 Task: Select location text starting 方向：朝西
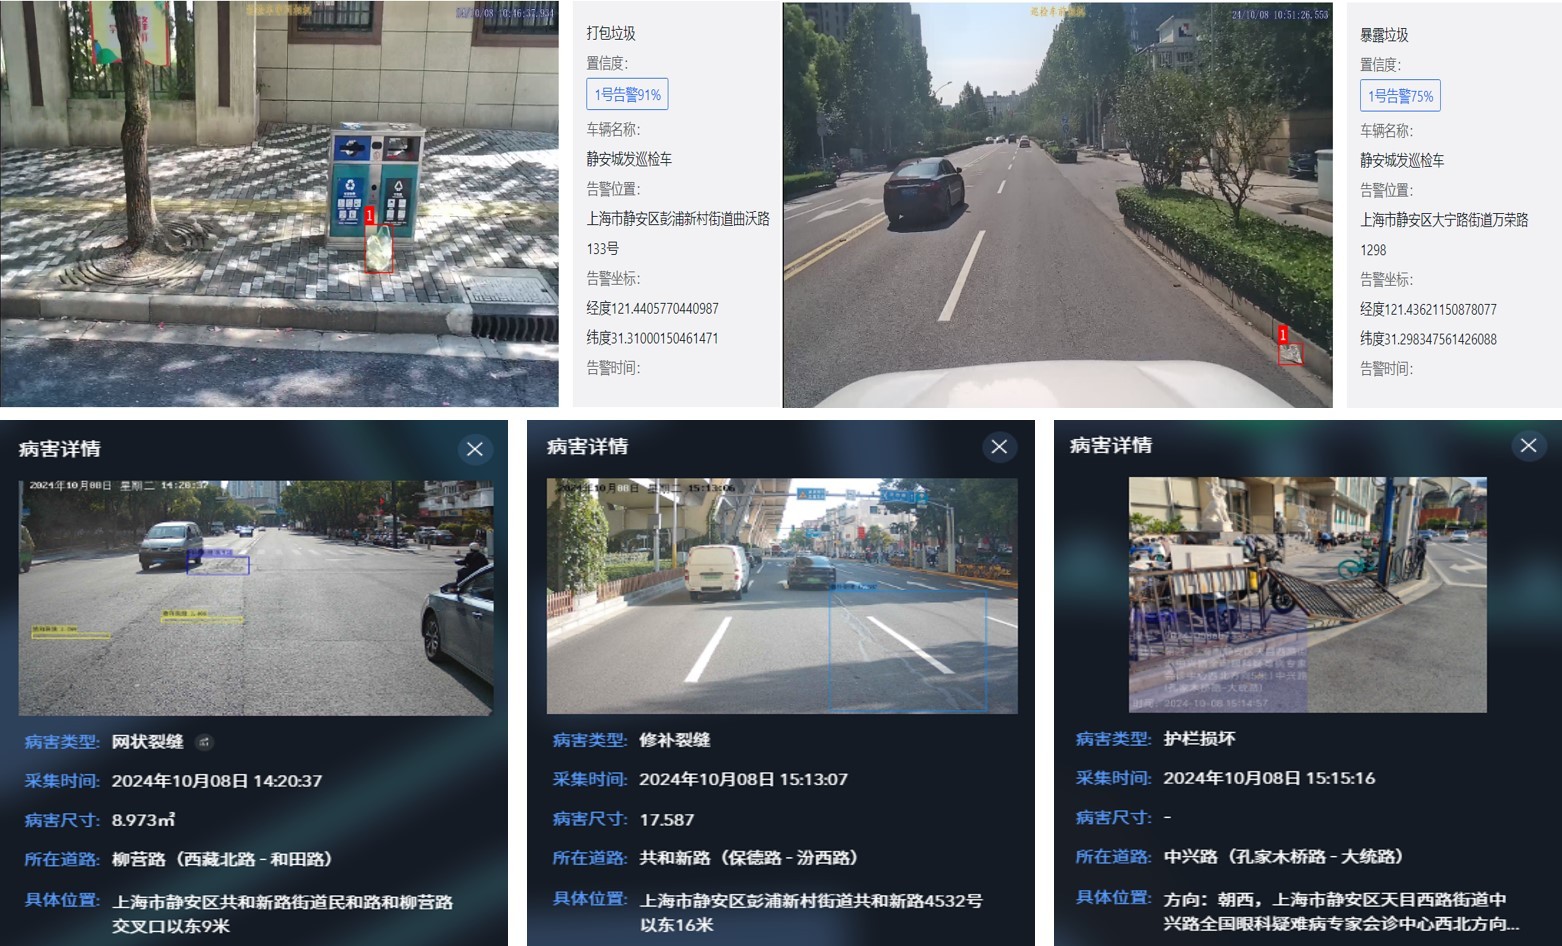coord(1341,911)
